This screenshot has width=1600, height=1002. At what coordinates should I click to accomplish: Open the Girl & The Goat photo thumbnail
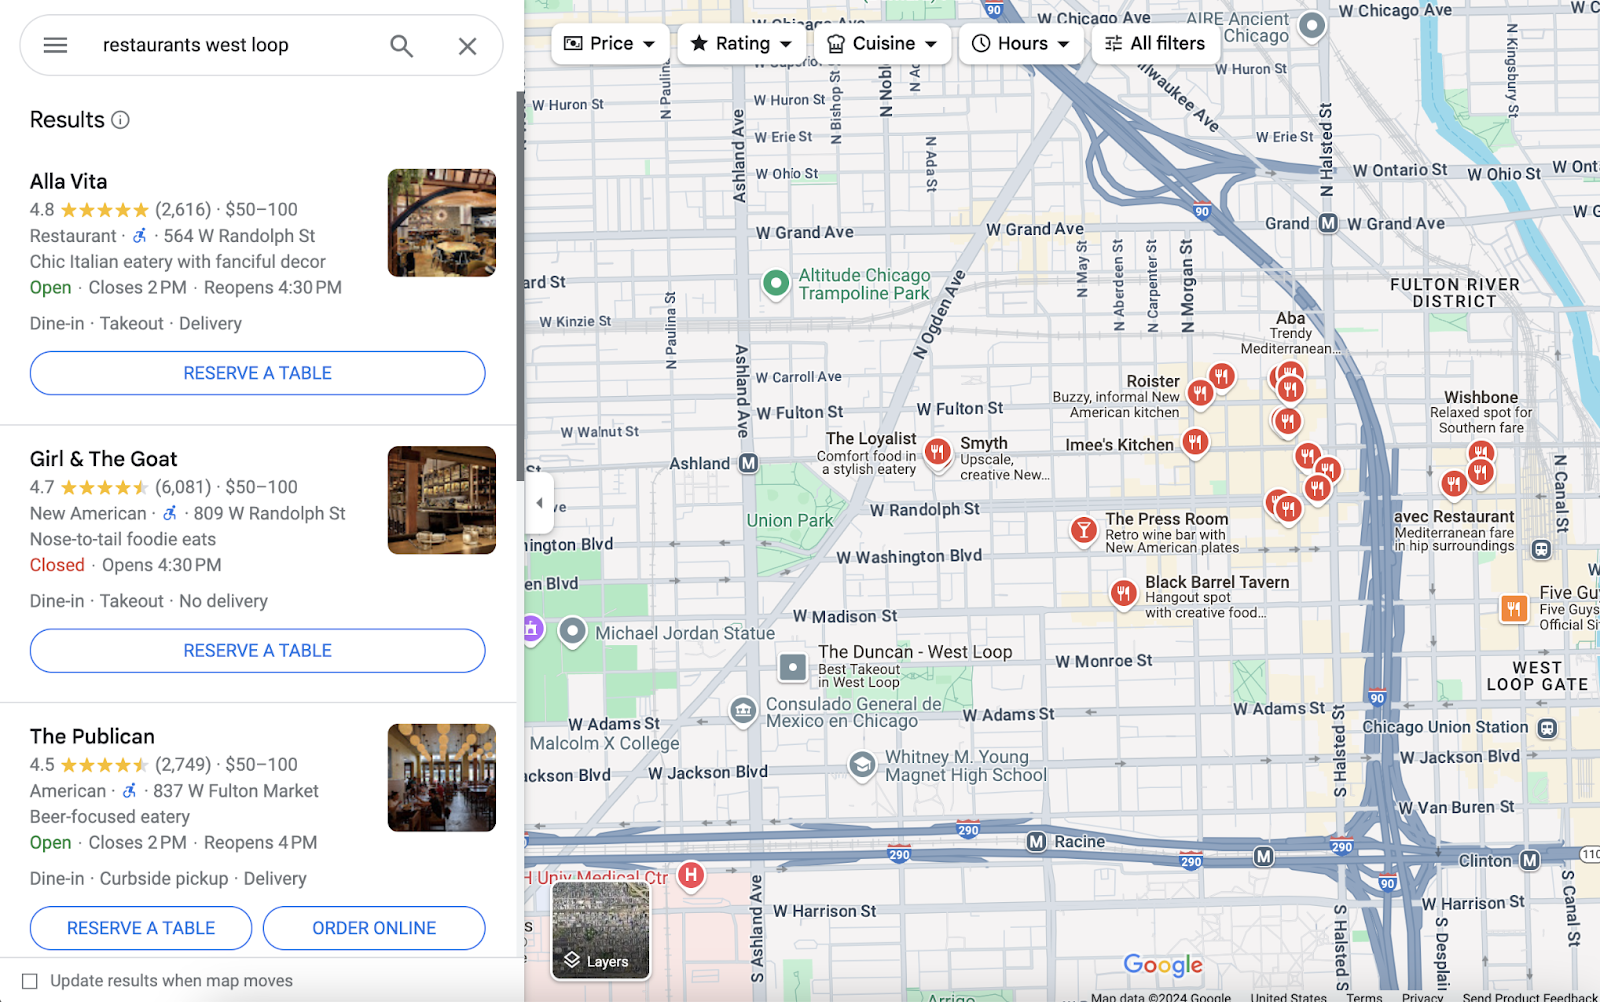click(x=441, y=500)
